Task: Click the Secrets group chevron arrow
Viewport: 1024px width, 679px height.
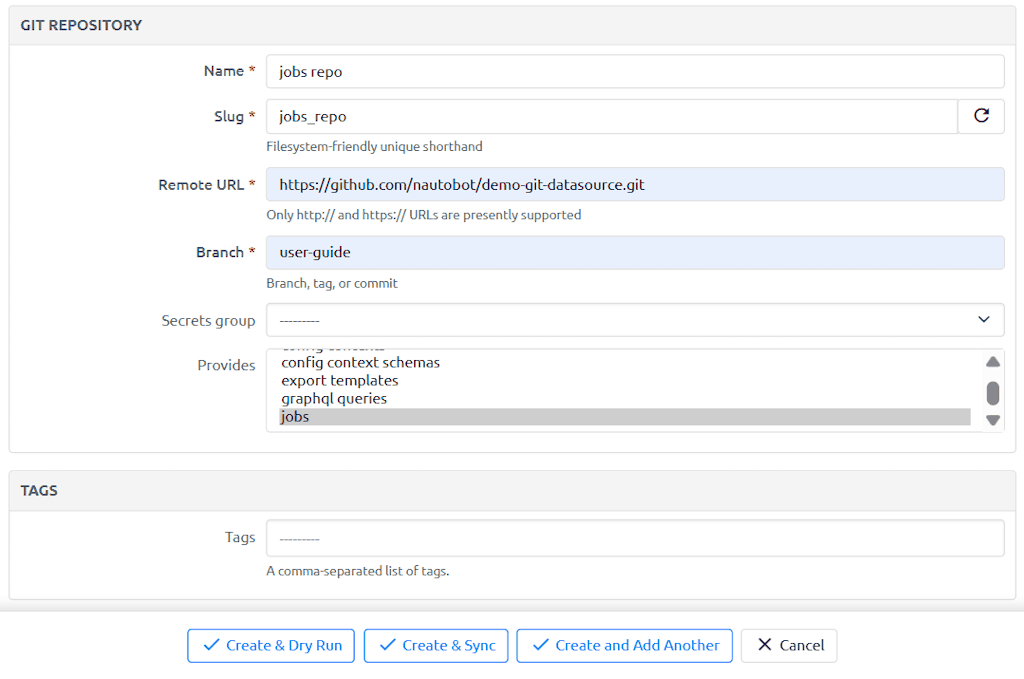Action: pyautogui.click(x=983, y=319)
